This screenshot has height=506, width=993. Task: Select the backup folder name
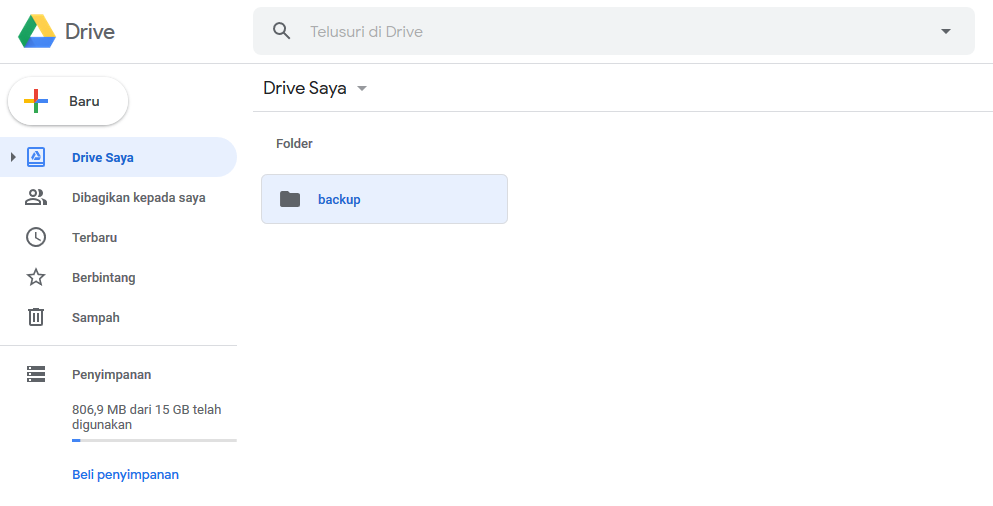(x=339, y=199)
